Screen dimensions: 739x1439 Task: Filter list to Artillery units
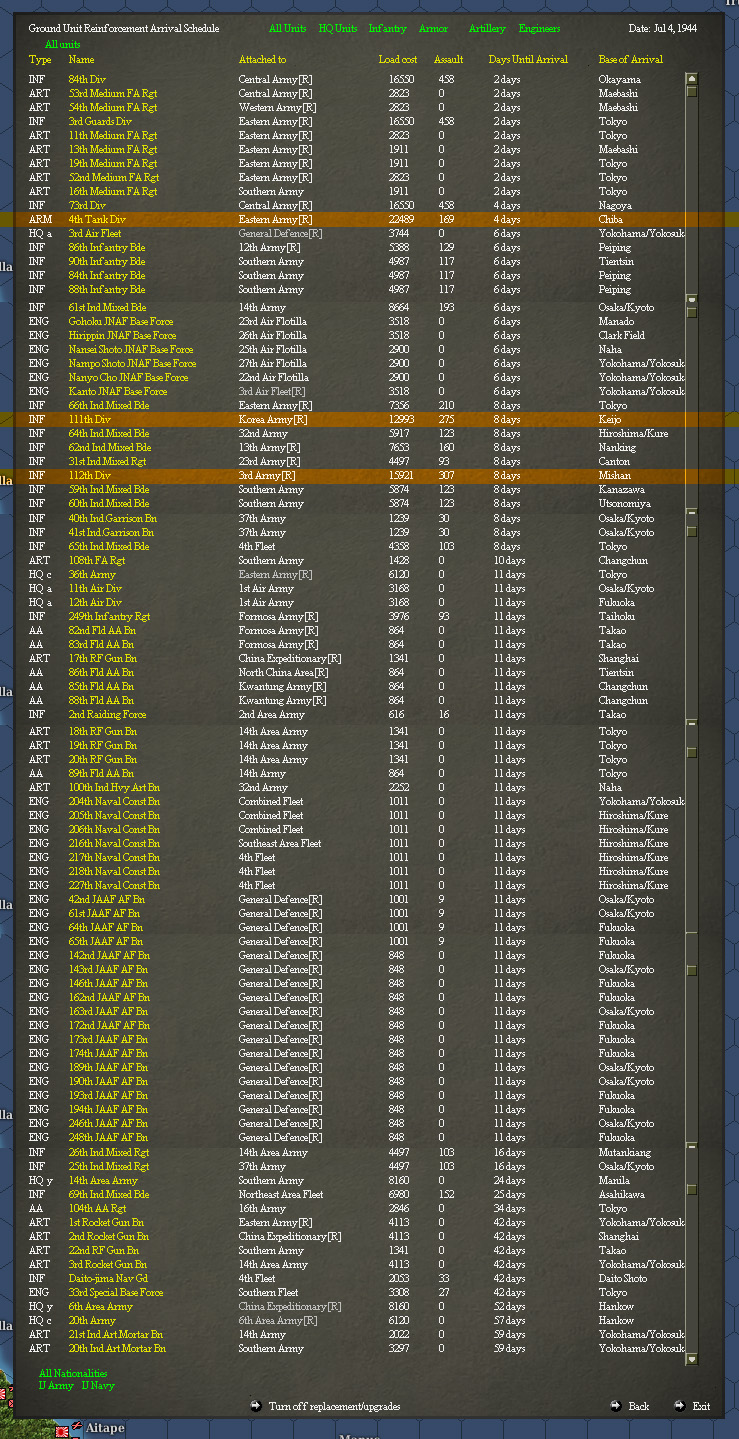coord(487,29)
